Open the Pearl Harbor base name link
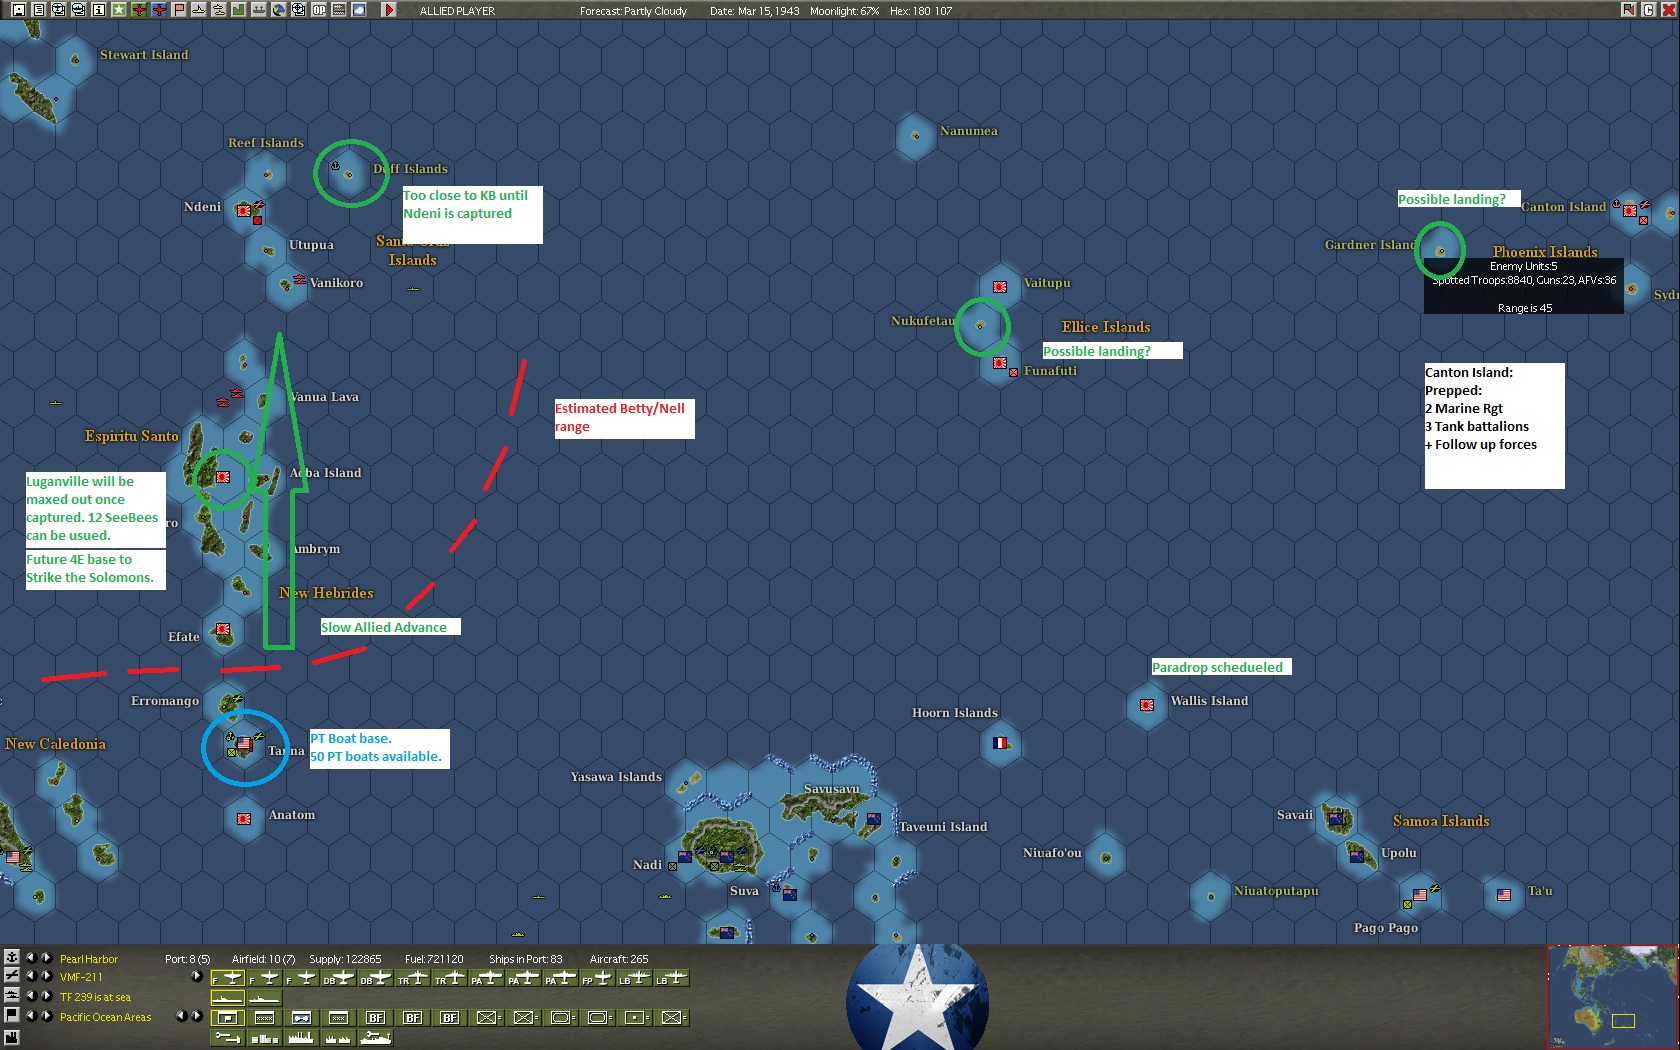This screenshot has width=1680, height=1050. click(89, 959)
